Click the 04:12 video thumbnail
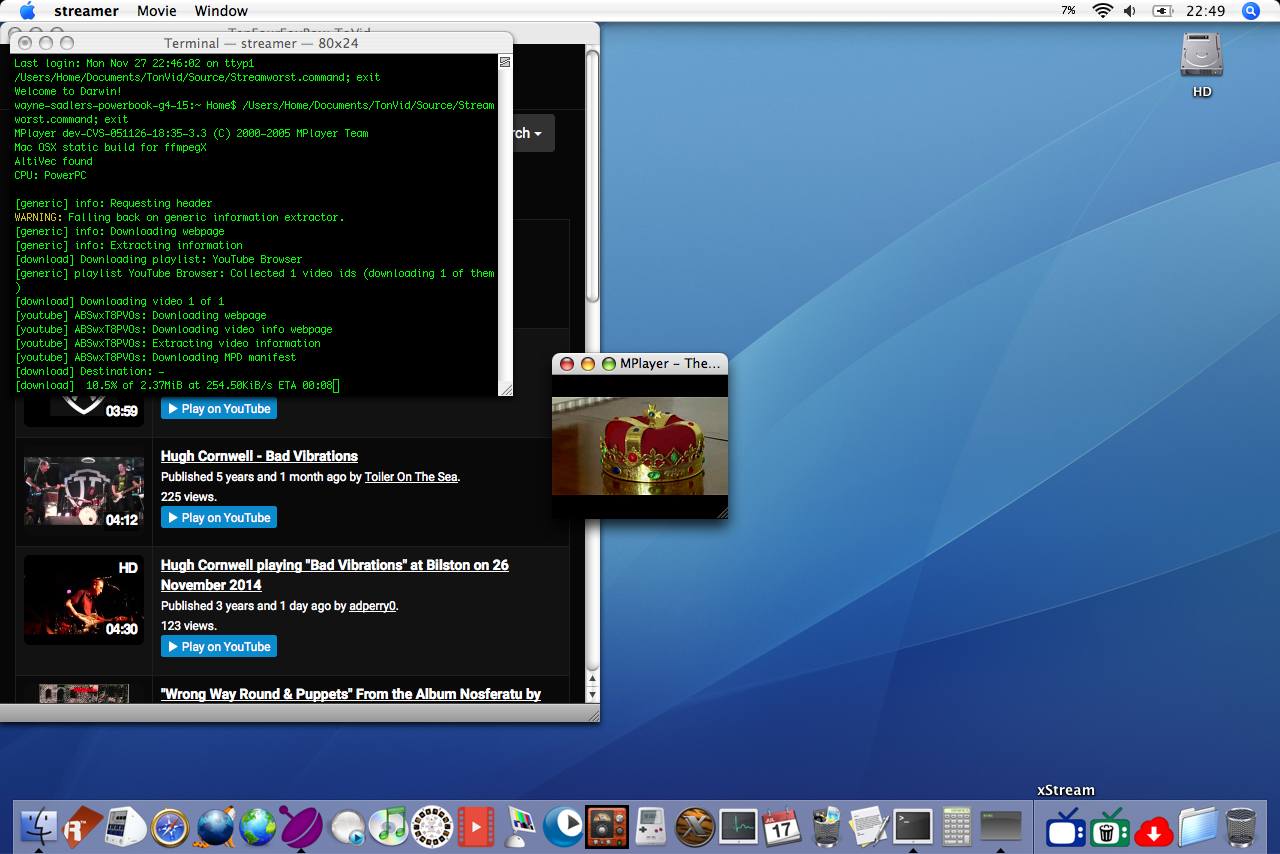 pos(84,492)
